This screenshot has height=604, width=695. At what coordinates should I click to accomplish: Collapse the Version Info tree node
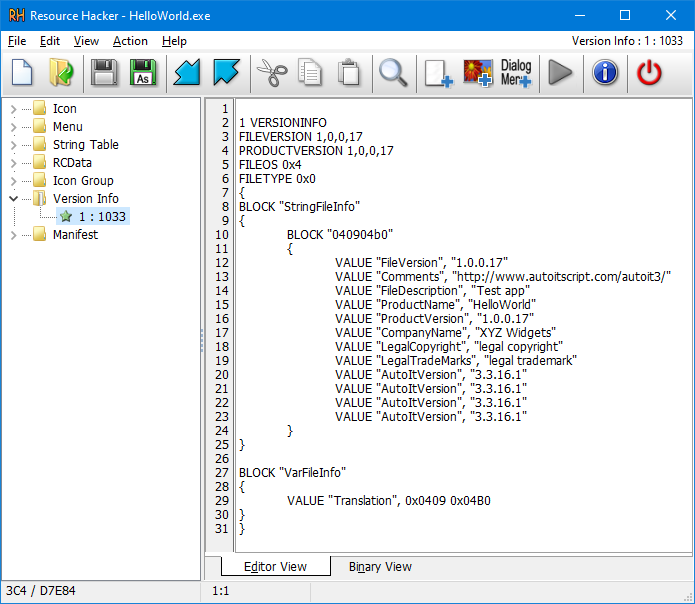tap(13, 199)
